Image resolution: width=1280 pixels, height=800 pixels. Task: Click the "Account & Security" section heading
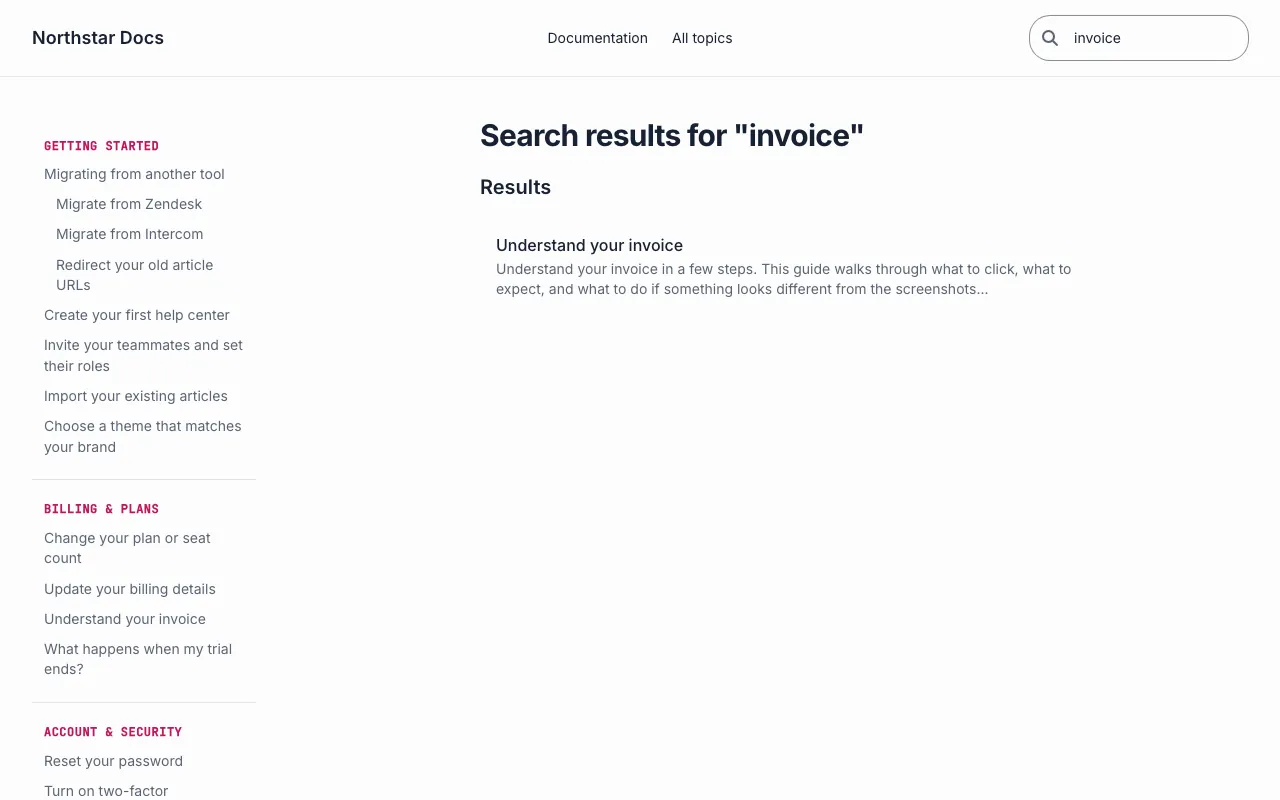(x=113, y=732)
